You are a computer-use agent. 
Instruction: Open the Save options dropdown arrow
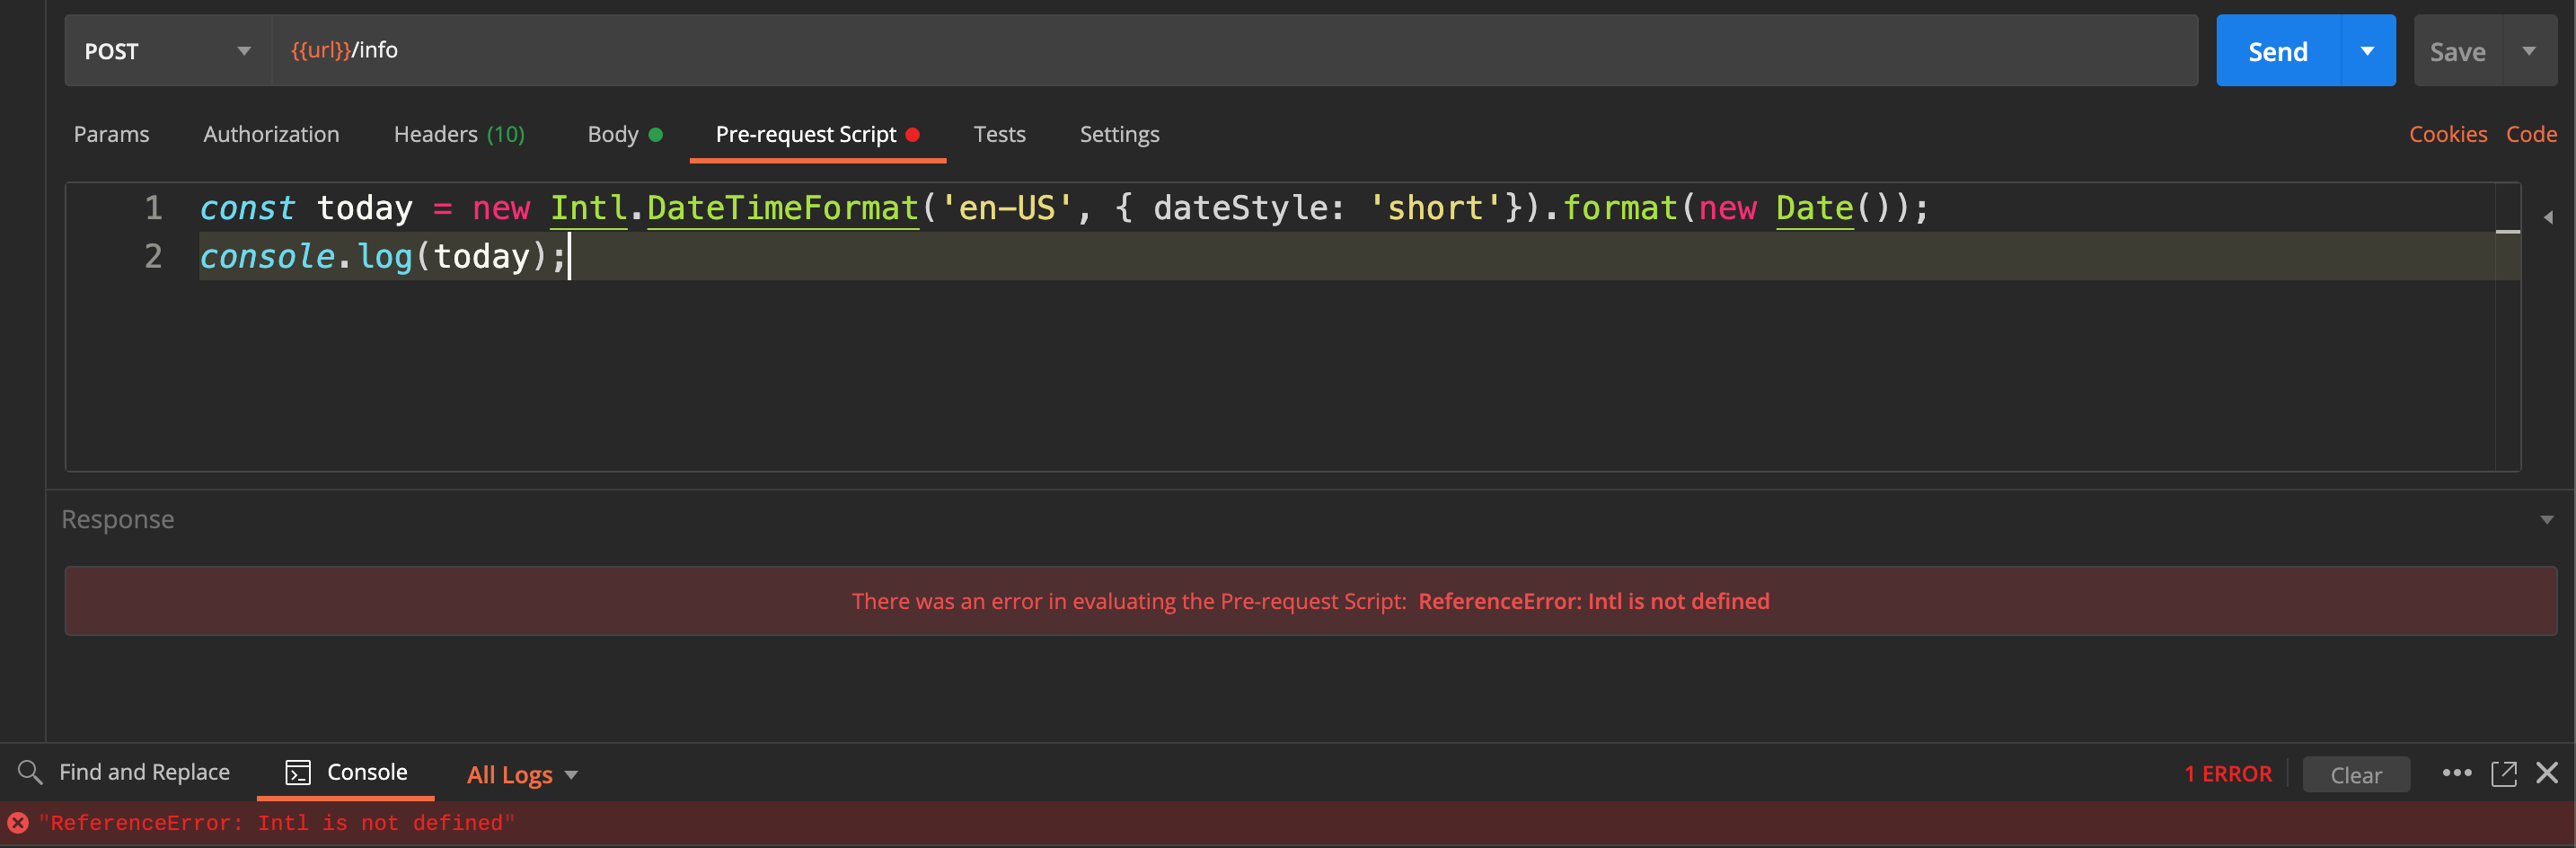pyautogui.click(x=2530, y=50)
